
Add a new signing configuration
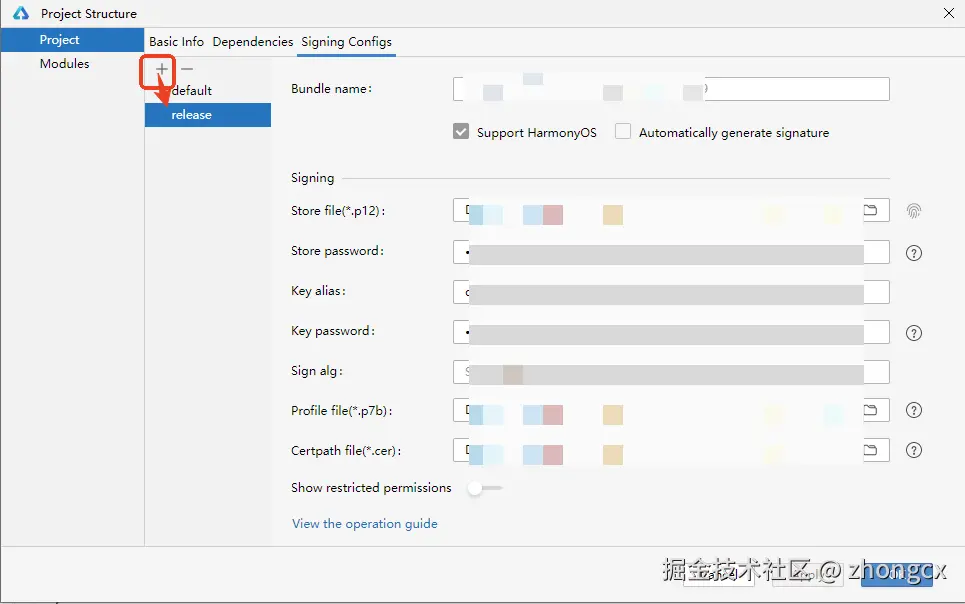pos(162,69)
